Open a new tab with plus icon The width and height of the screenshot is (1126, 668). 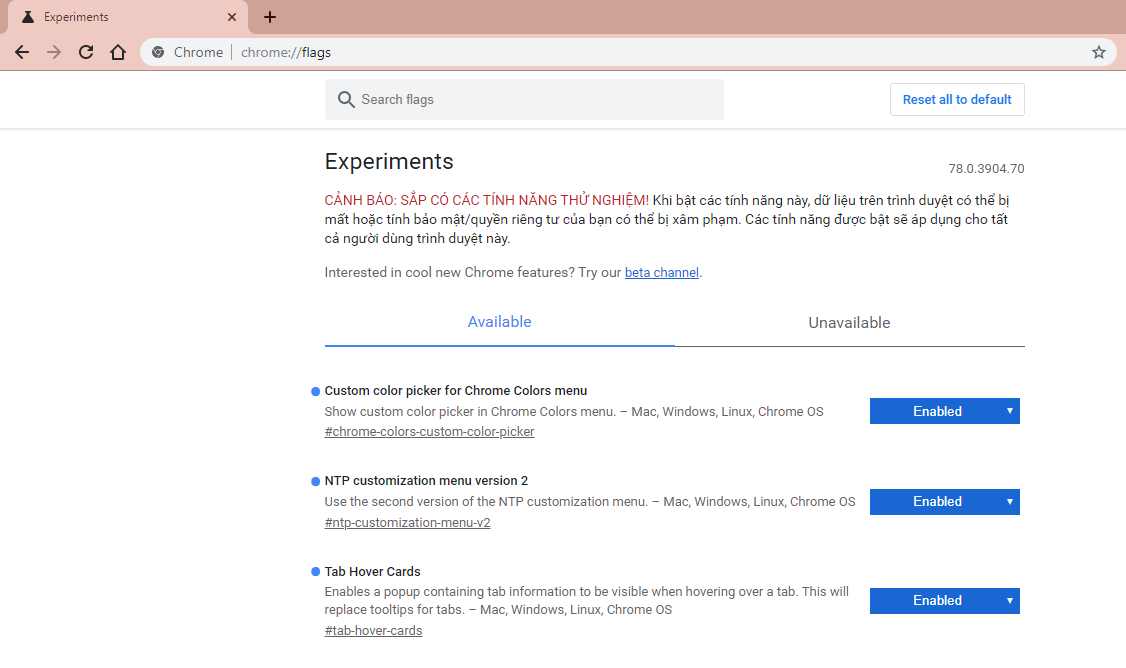(x=270, y=17)
